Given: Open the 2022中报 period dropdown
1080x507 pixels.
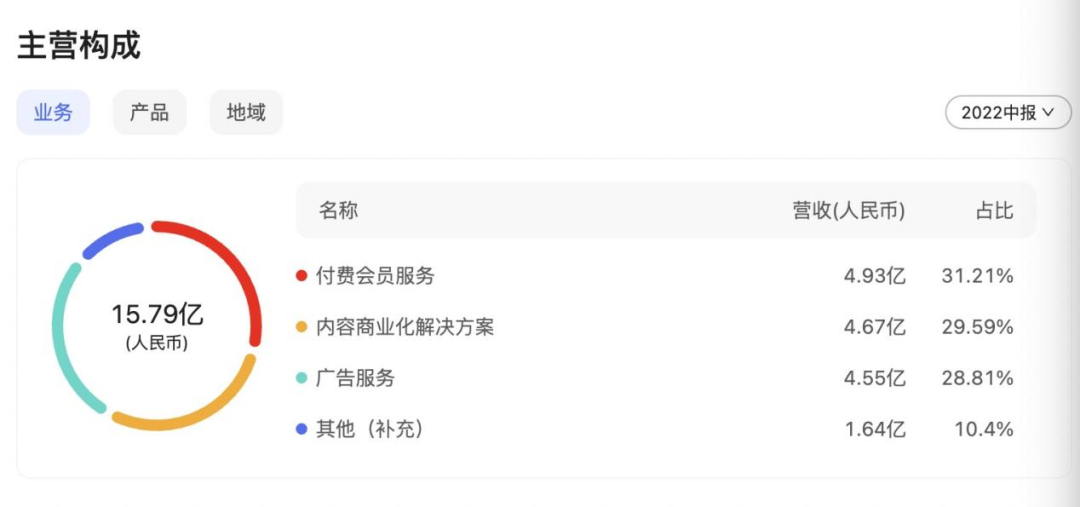Looking at the screenshot, I should click(1008, 112).
